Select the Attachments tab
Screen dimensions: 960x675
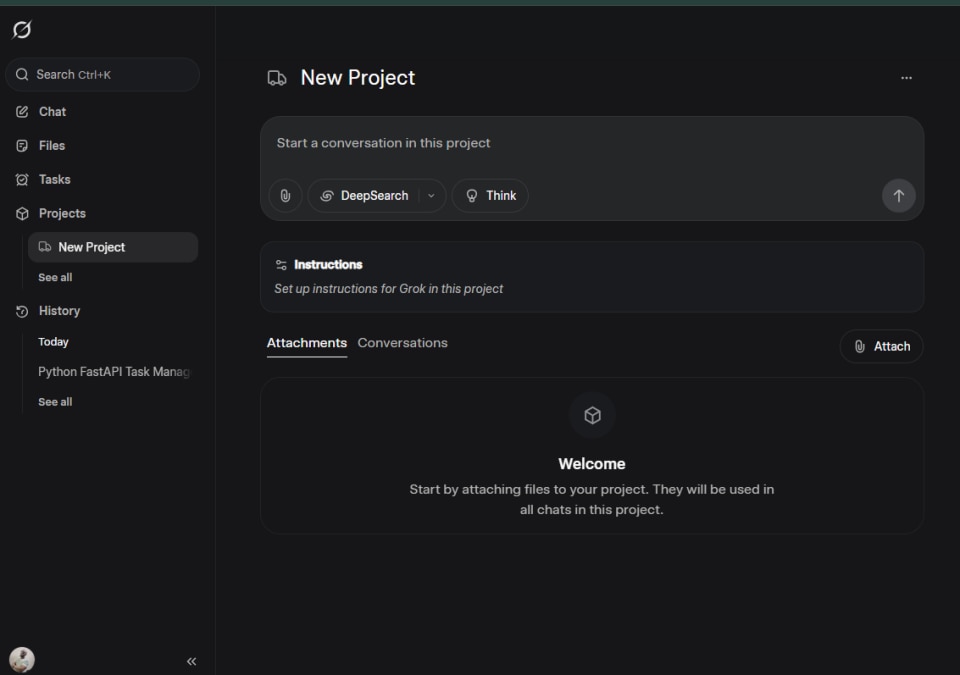[x=306, y=343]
